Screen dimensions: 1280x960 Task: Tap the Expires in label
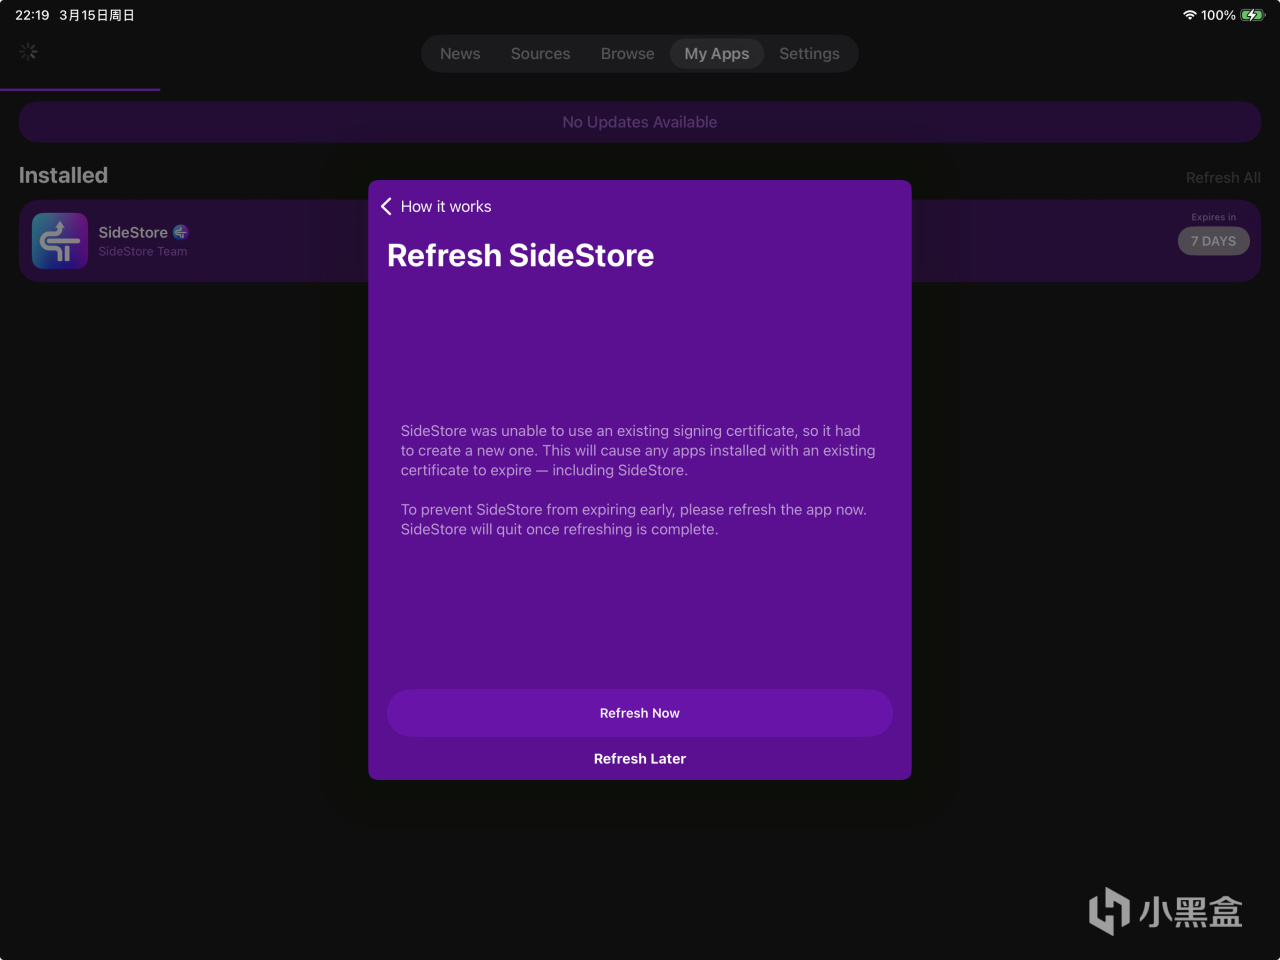click(x=1213, y=217)
